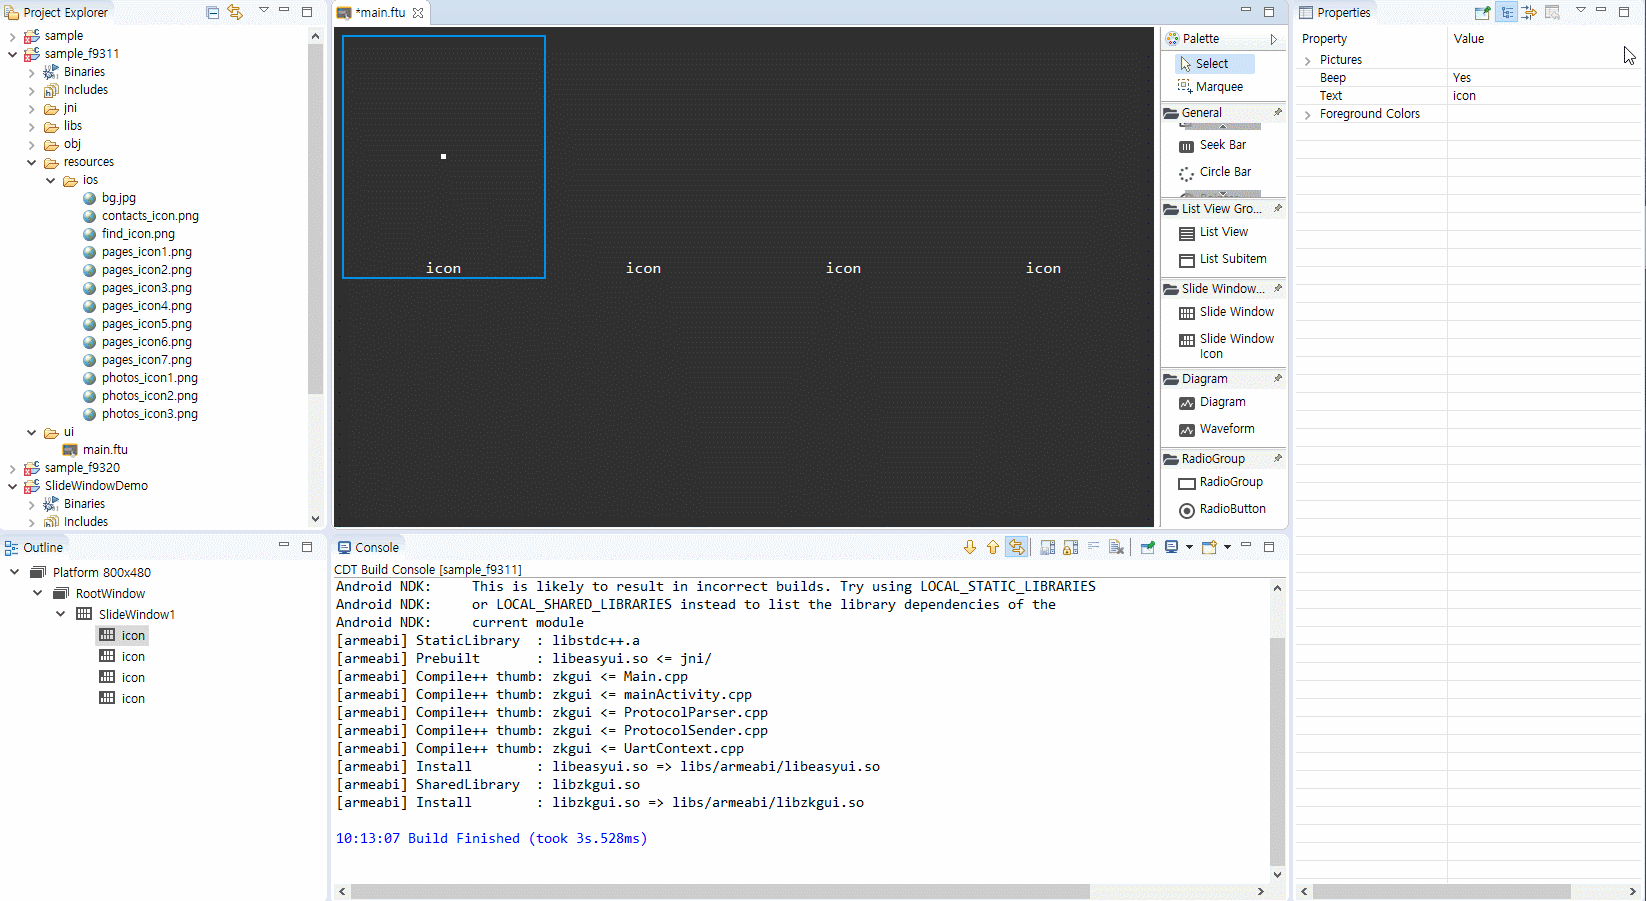
Task: Activate the Outline tab
Action: point(34,547)
